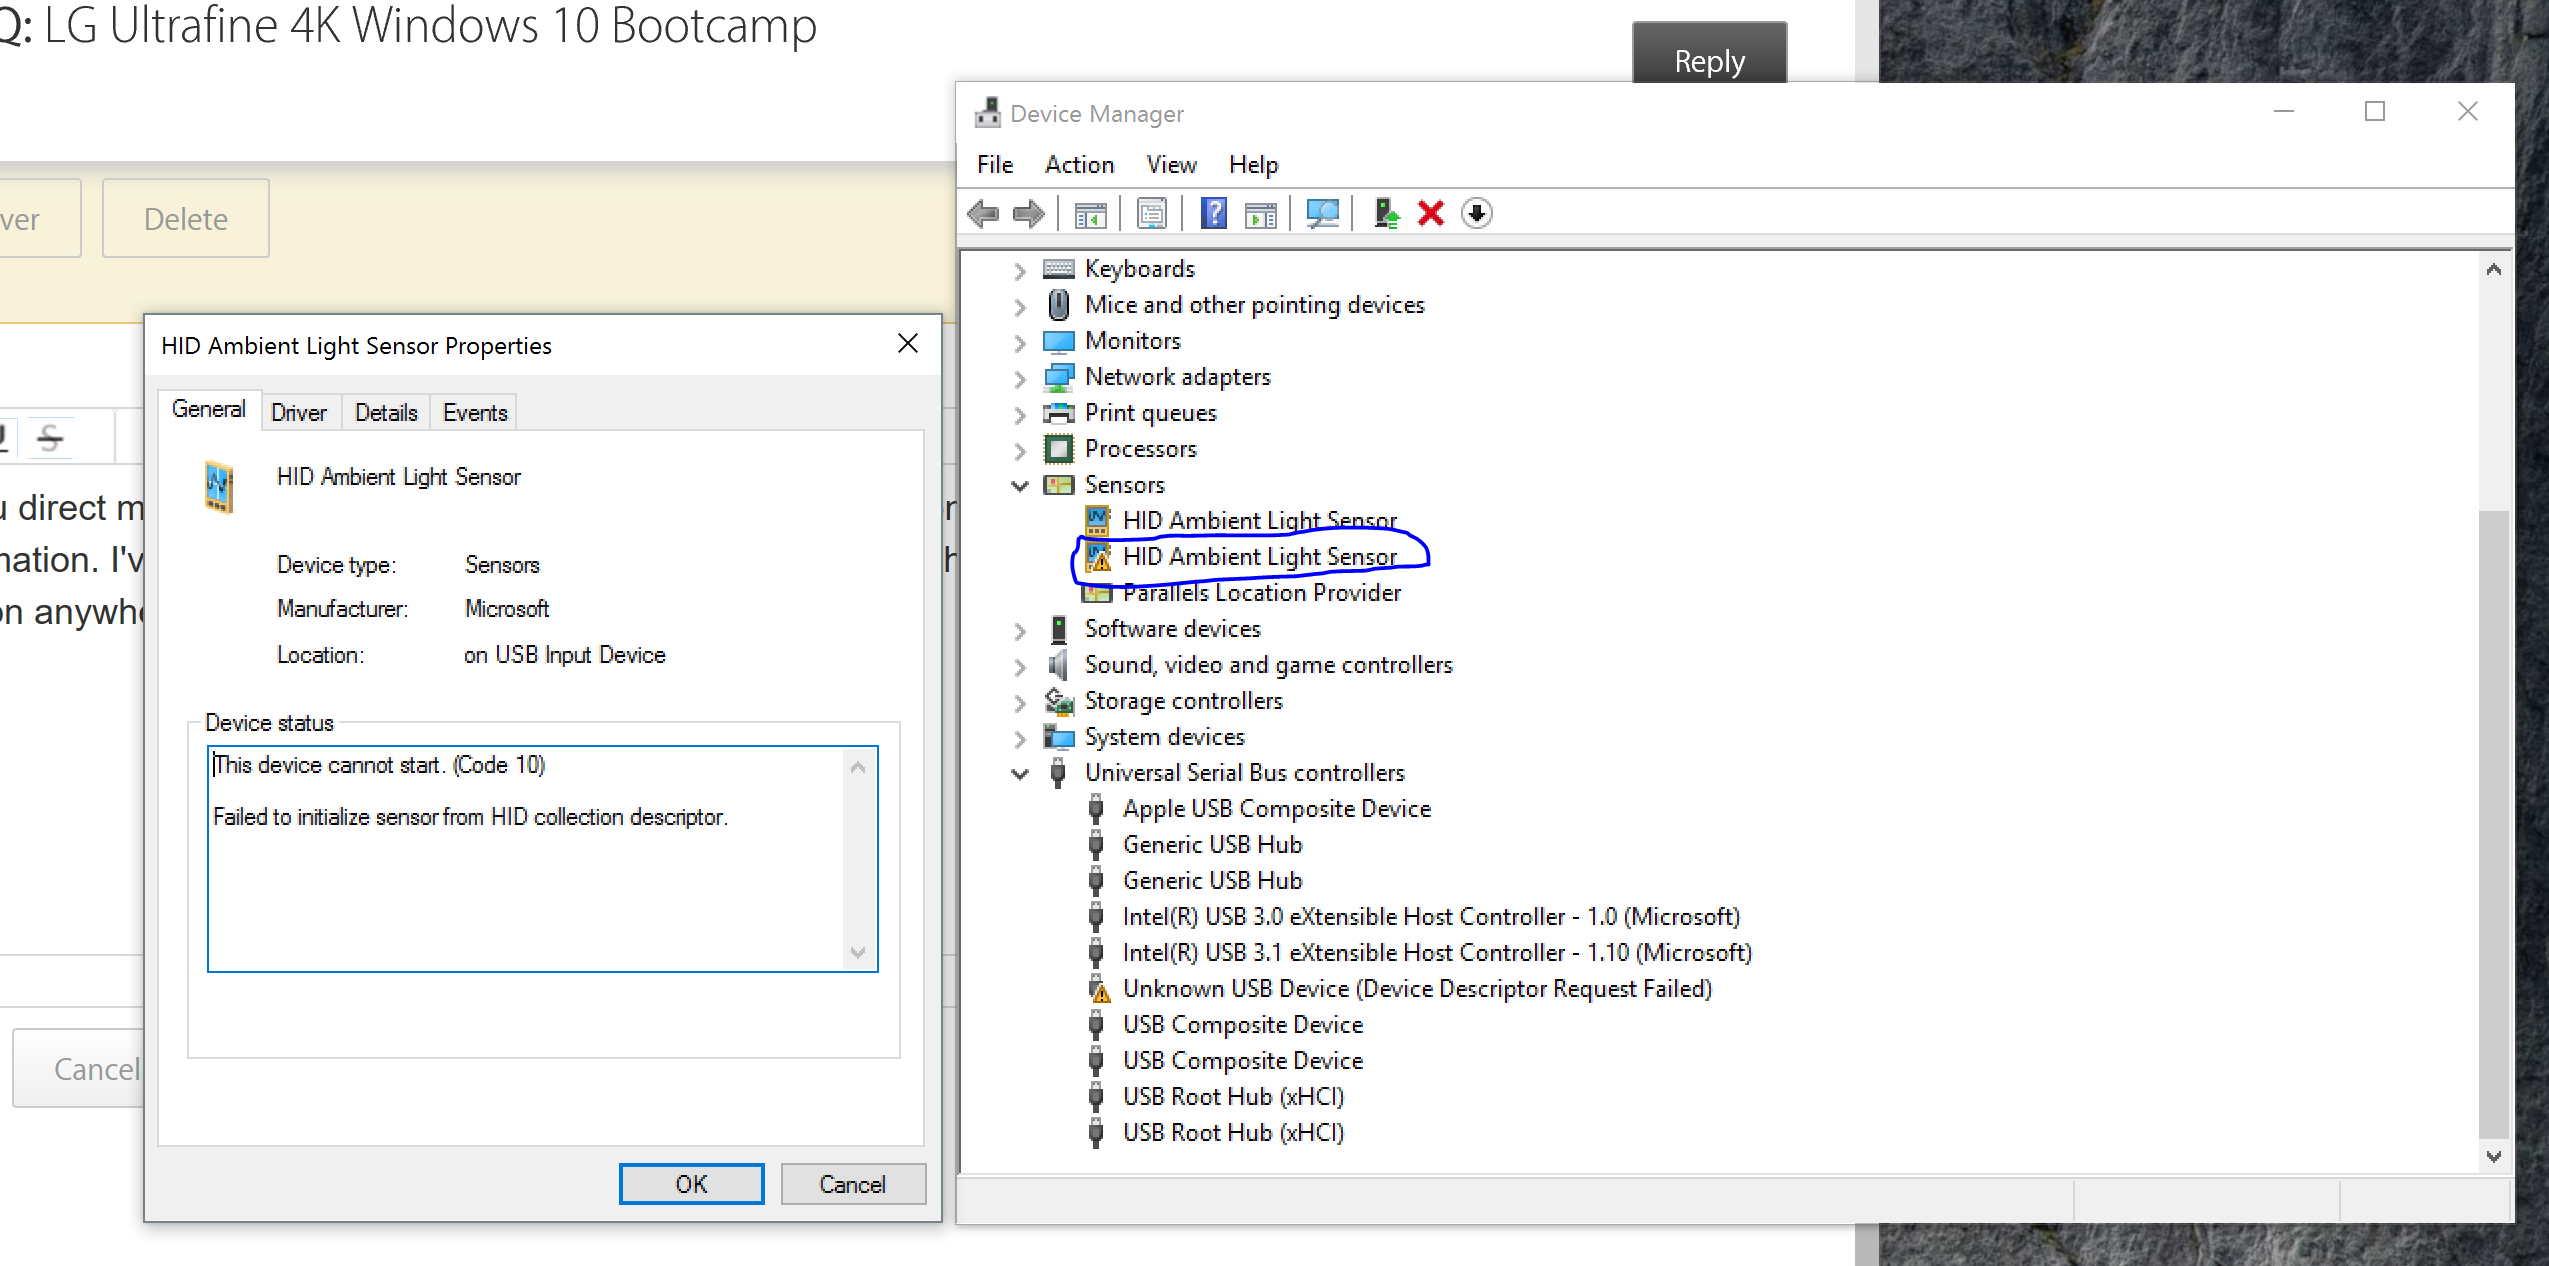Click the Properties sheet toolbar icon
Viewport: 2549px width, 1266px height.
point(1151,213)
